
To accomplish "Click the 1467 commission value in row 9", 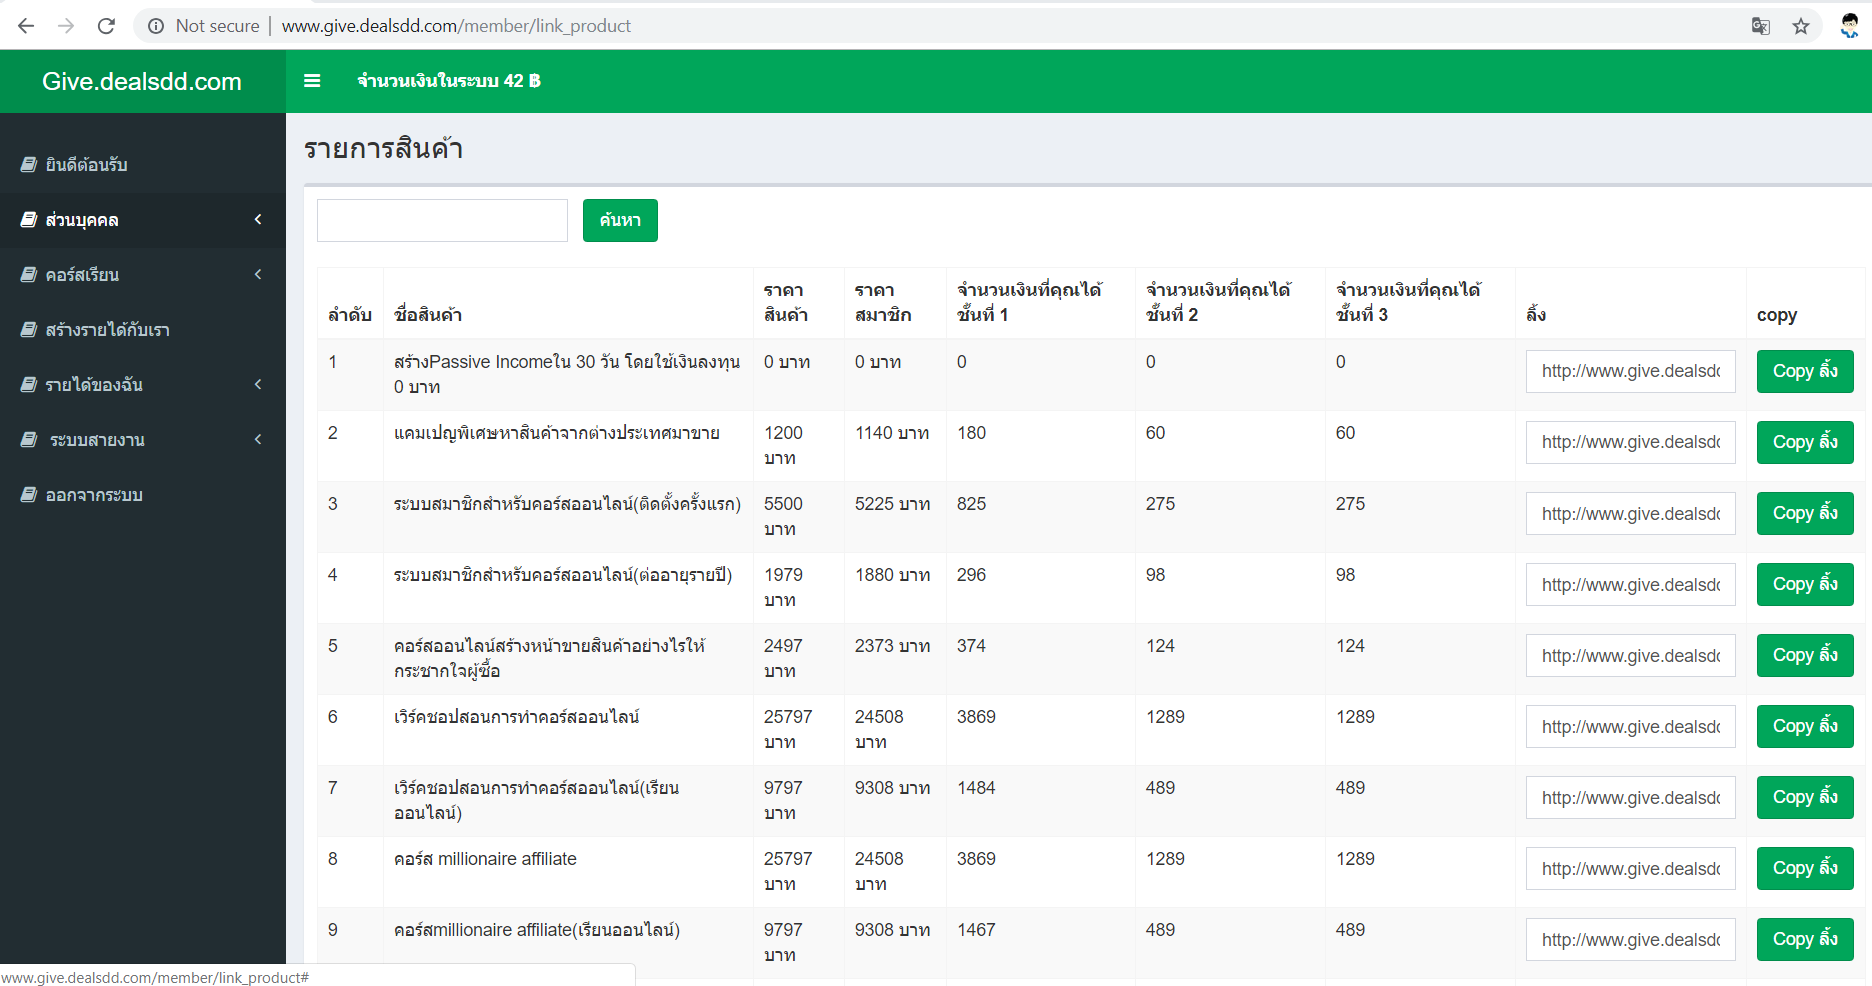I will (x=976, y=930).
